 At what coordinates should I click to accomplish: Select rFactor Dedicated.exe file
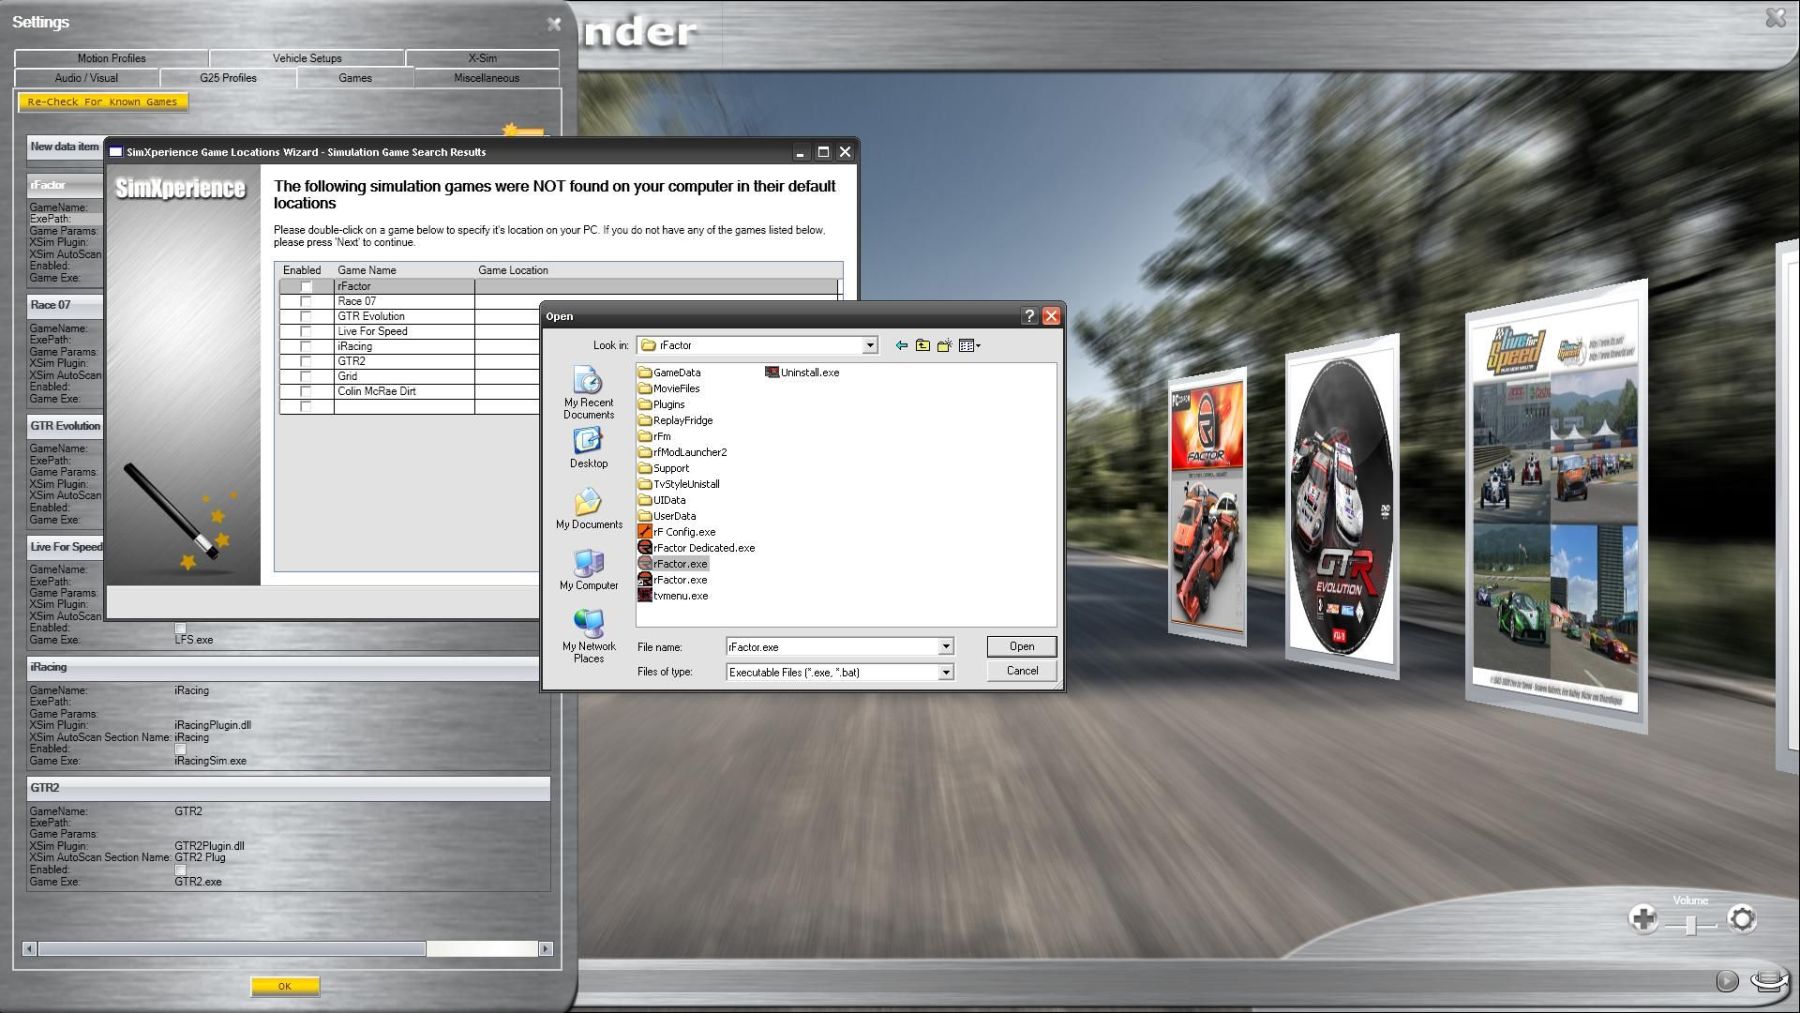tap(696, 548)
